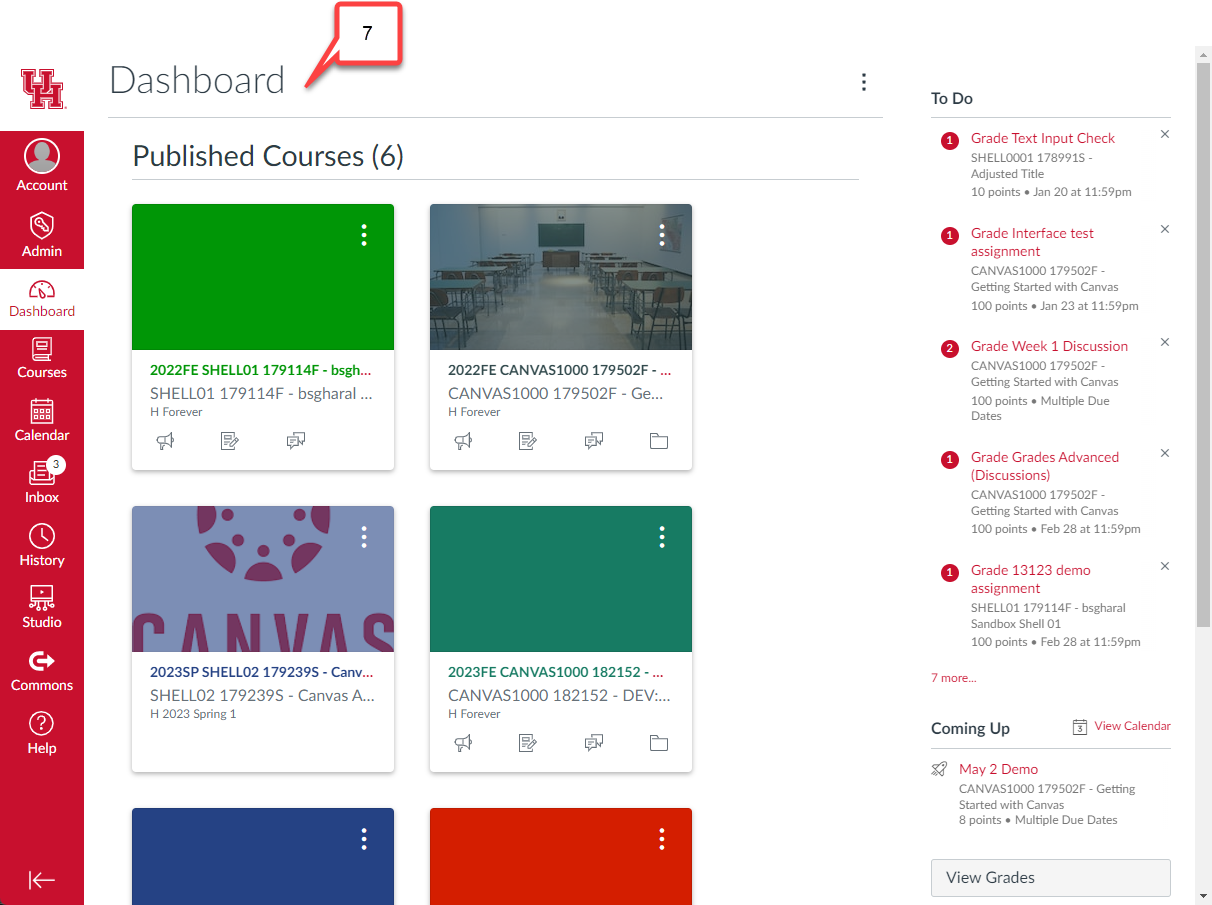Open Files for 2023FE CANVAS1000 182152
The height and width of the screenshot is (905, 1212).
659,743
